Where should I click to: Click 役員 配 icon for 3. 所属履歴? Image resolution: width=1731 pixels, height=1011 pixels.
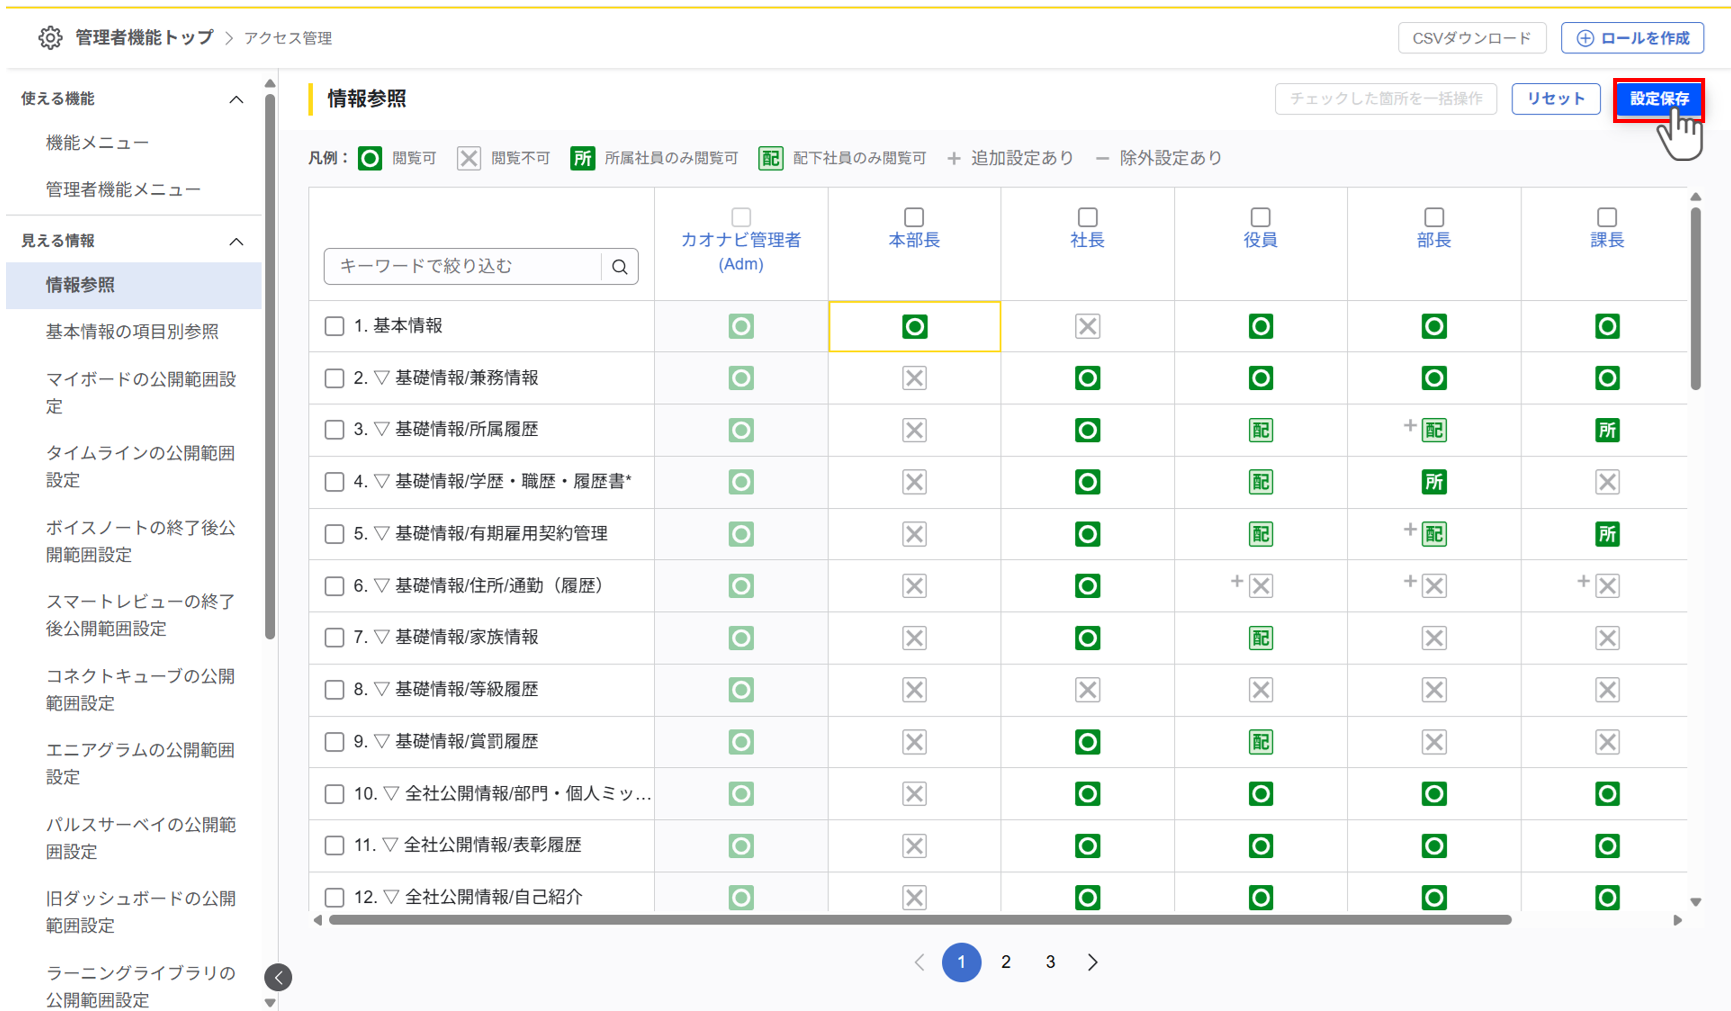1260,430
